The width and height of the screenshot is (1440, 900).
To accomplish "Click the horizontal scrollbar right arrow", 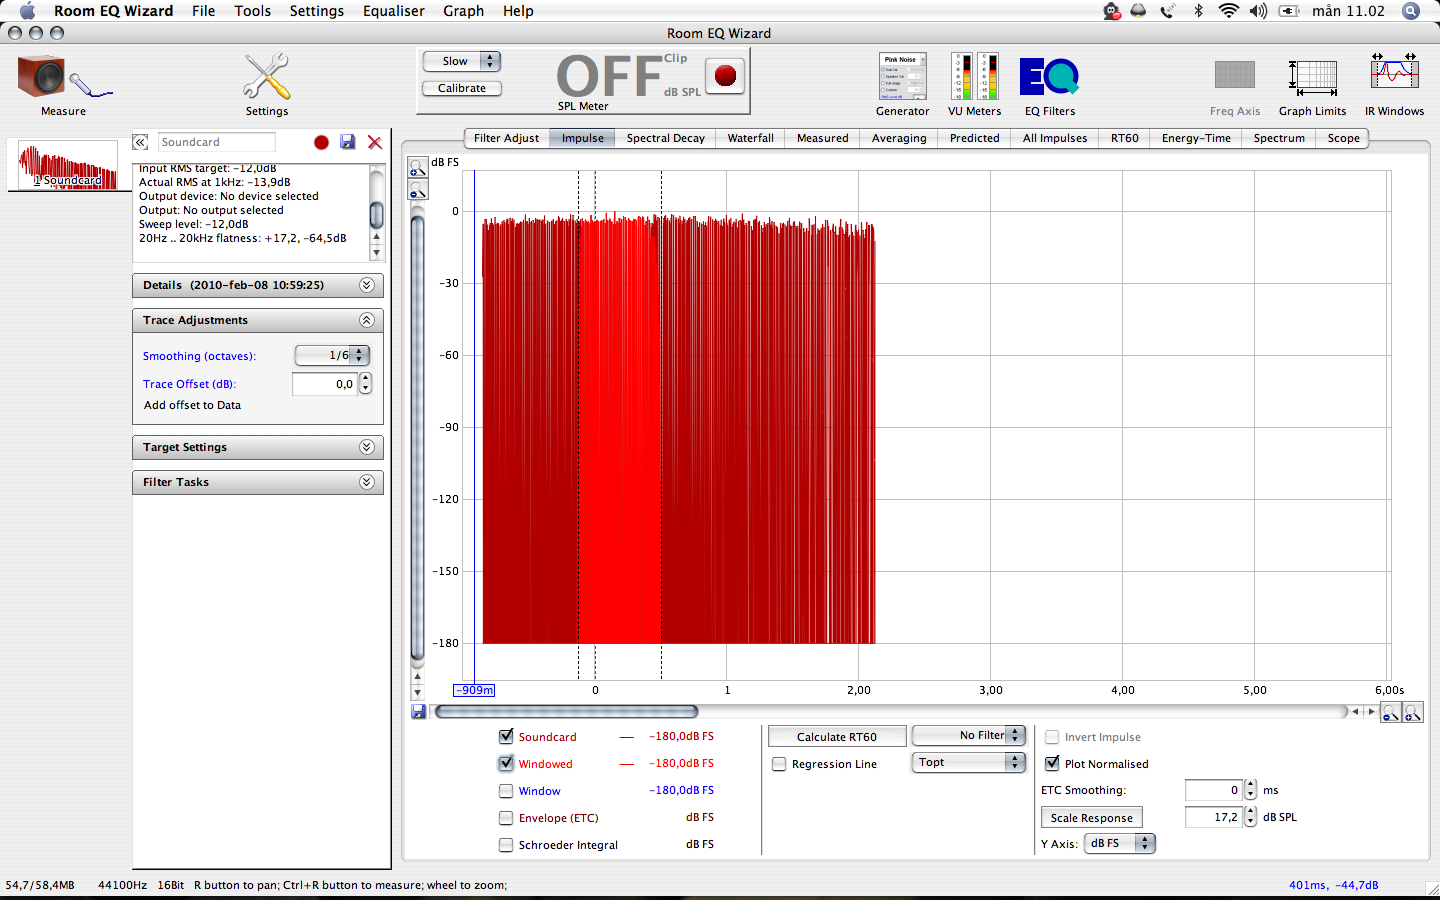I will [1371, 712].
